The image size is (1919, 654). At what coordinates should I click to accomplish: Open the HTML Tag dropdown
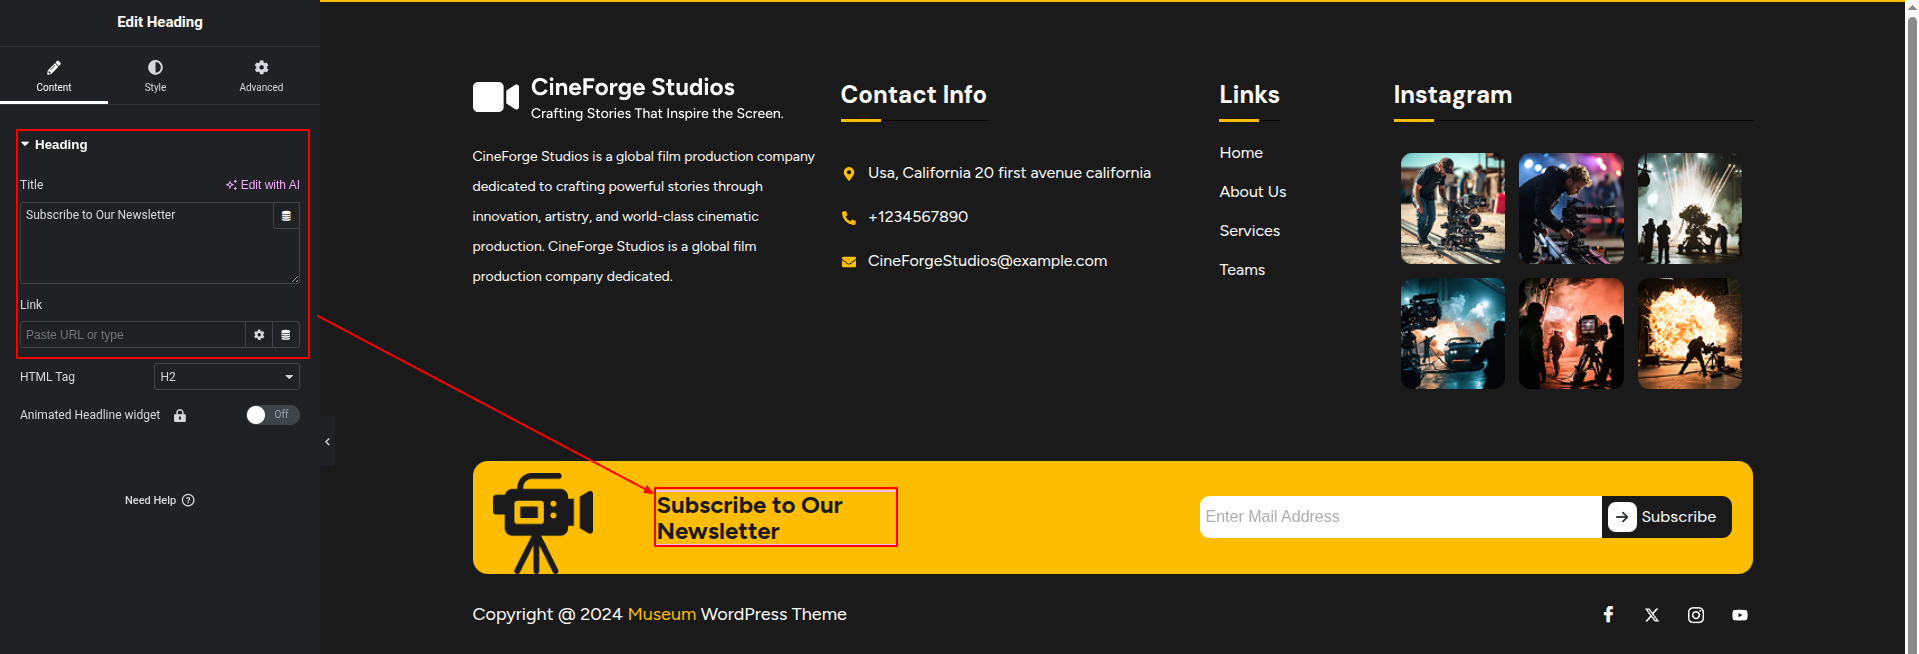click(227, 377)
